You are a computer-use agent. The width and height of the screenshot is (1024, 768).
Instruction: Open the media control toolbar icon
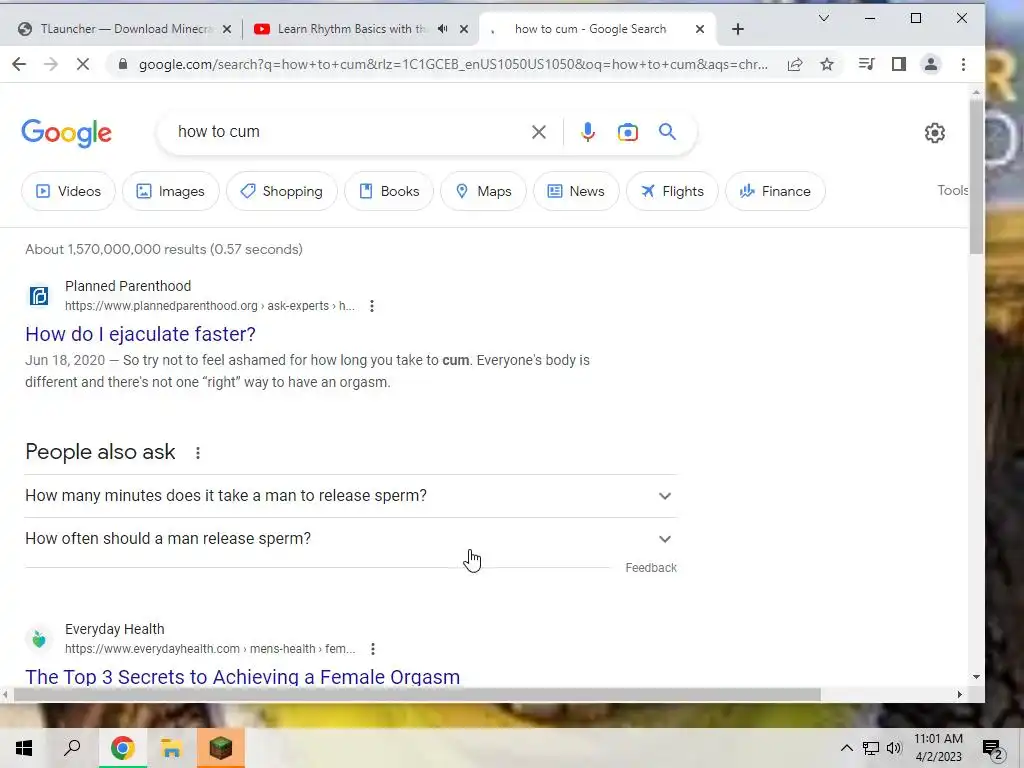click(x=867, y=64)
